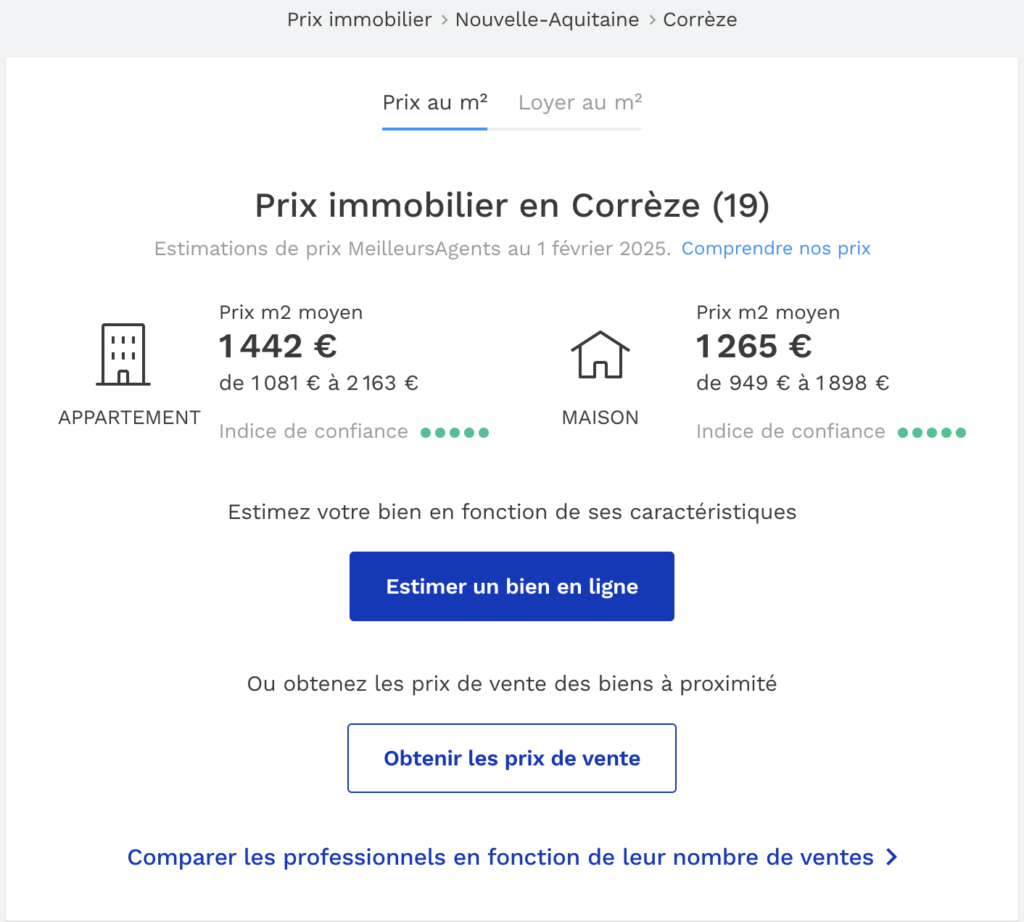Click the apartment building icon

pyautogui.click(x=124, y=355)
